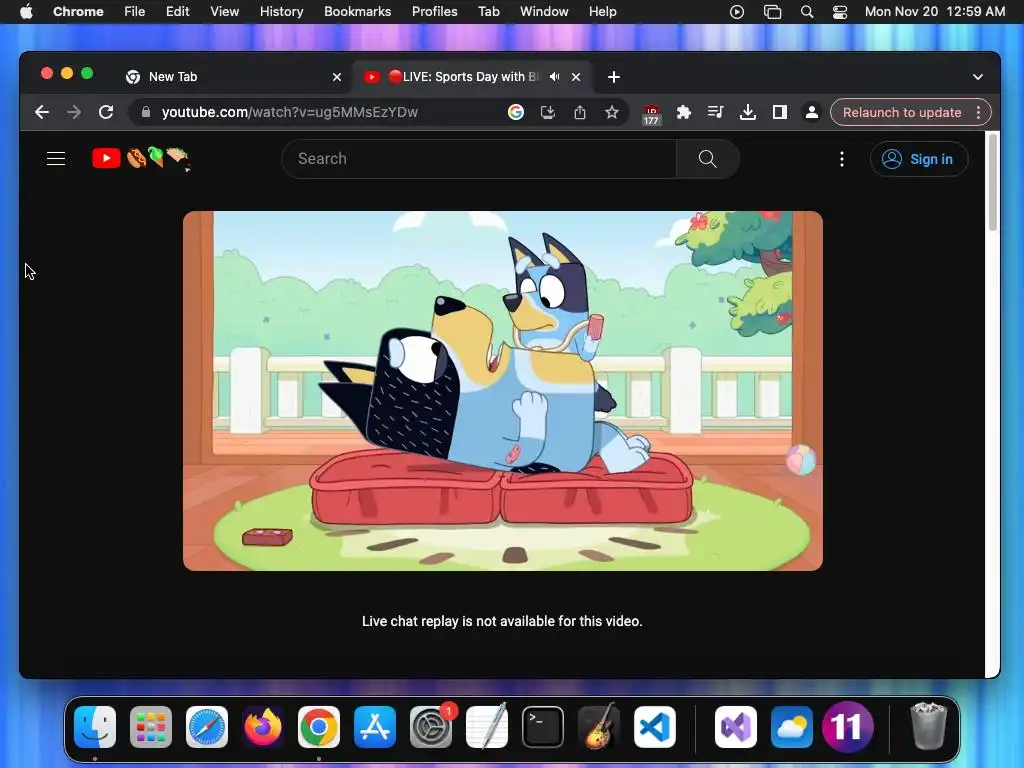Viewport: 1024px width, 768px height.
Task: Open the Chrome menu in menu bar
Action: coord(78,11)
